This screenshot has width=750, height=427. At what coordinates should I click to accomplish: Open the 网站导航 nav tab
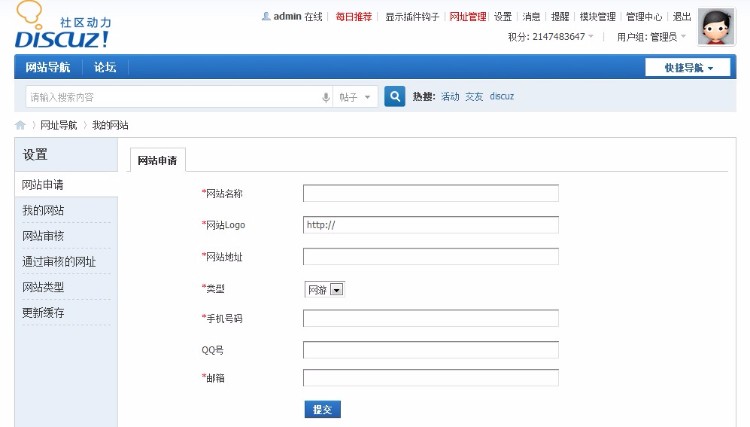pyautogui.click(x=48, y=67)
